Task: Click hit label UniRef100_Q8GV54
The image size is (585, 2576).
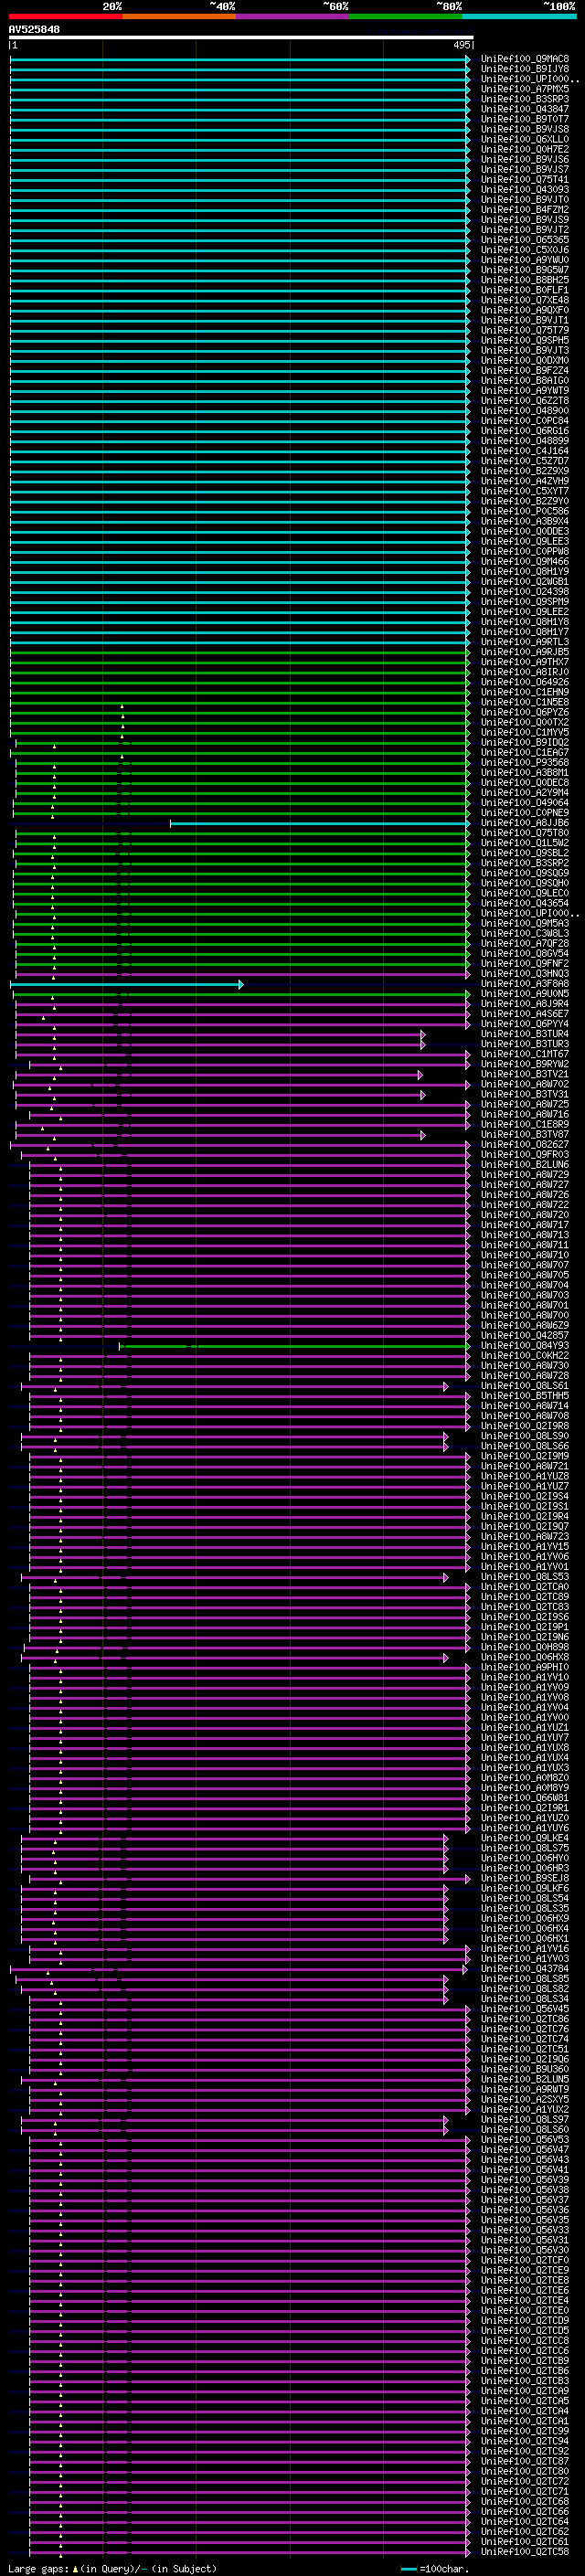Action: 525,953
